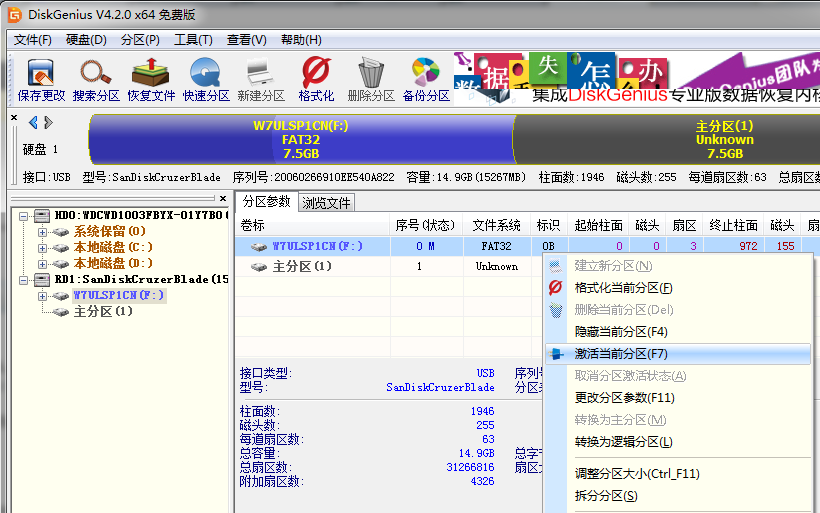Click the 文件系统 column header
820x513 pixels.
(496, 225)
